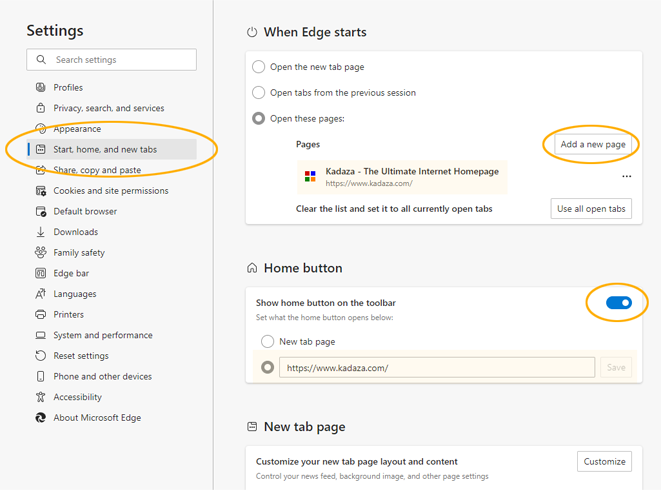Screen dimensions: 661x490
Task: Click the Start, home, and new tabs icon
Action: click(x=40, y=149)
